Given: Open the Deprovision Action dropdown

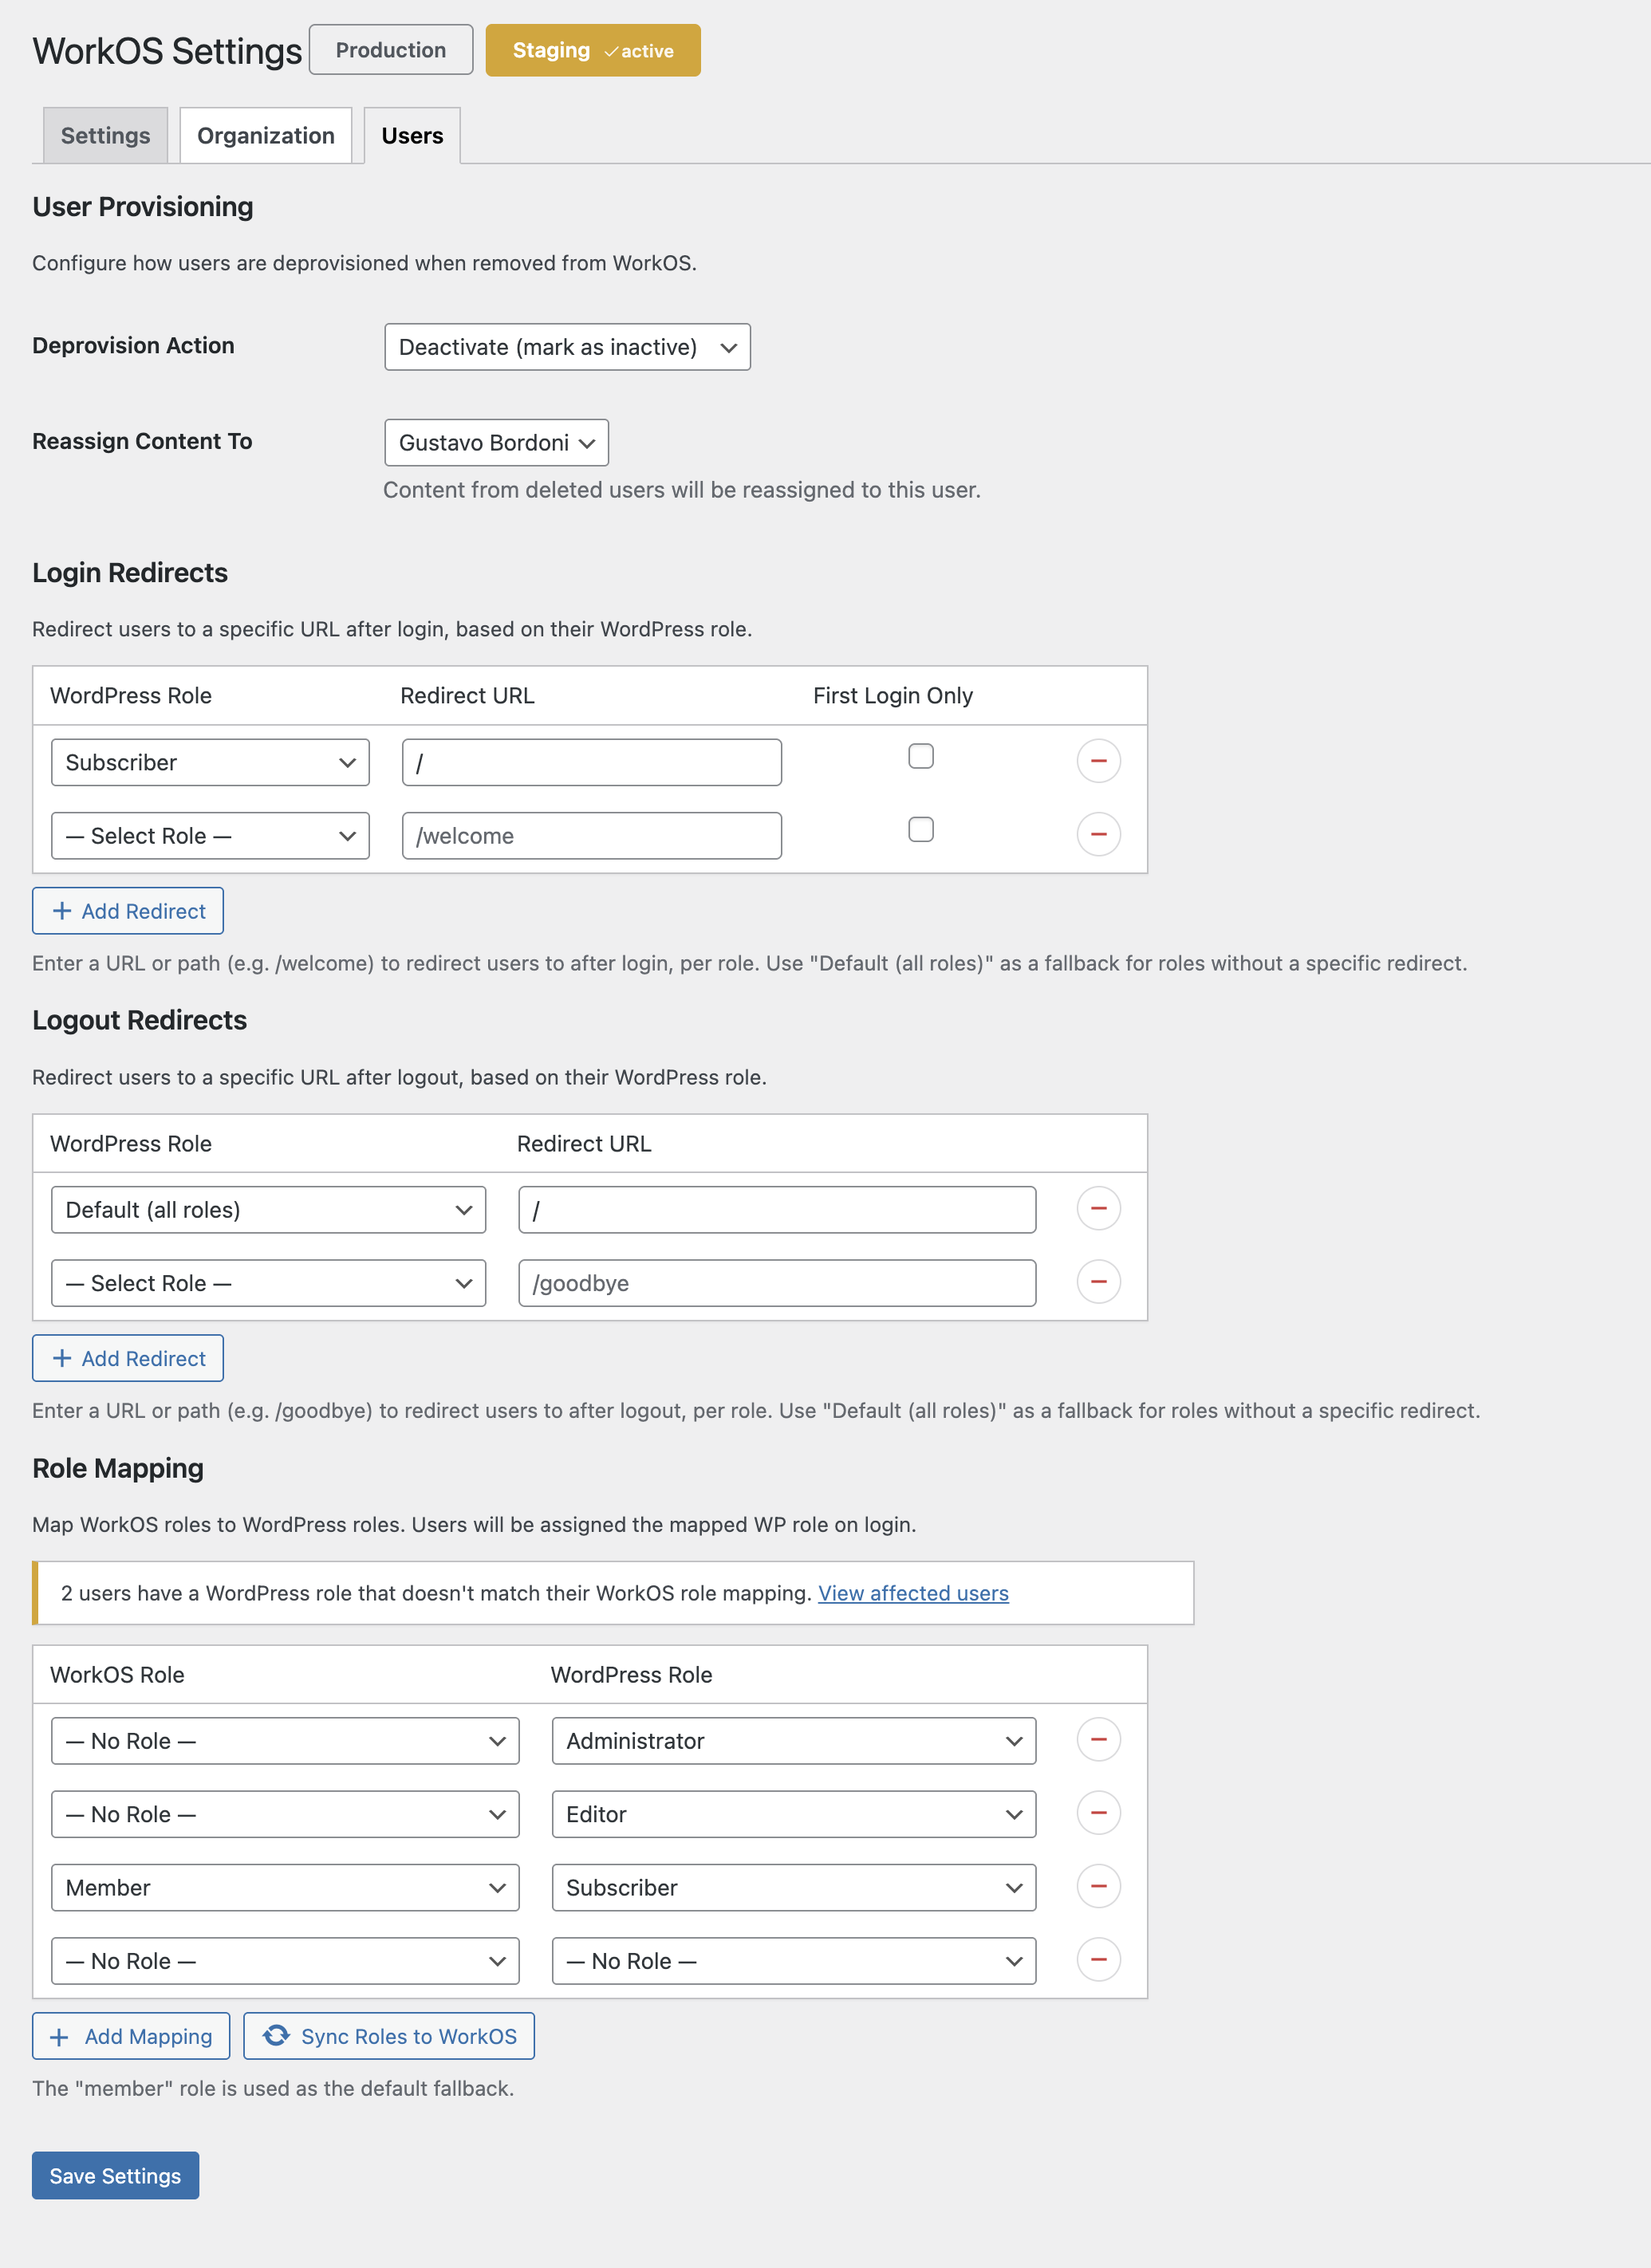Looking at the screenshot, I should click(x=567, y=347).
